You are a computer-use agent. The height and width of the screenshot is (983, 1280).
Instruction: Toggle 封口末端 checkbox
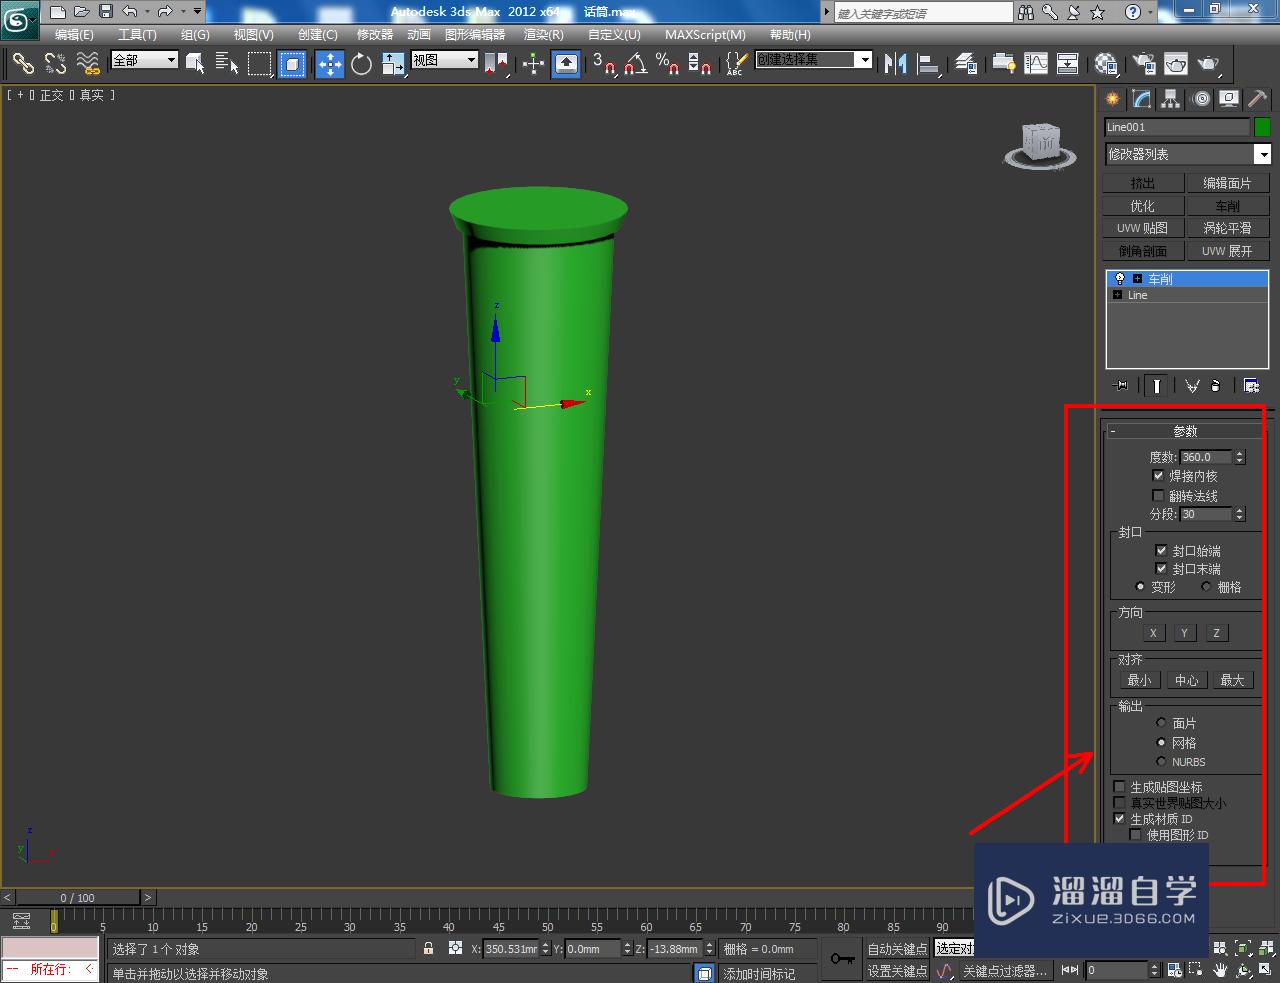[1161, 568]
